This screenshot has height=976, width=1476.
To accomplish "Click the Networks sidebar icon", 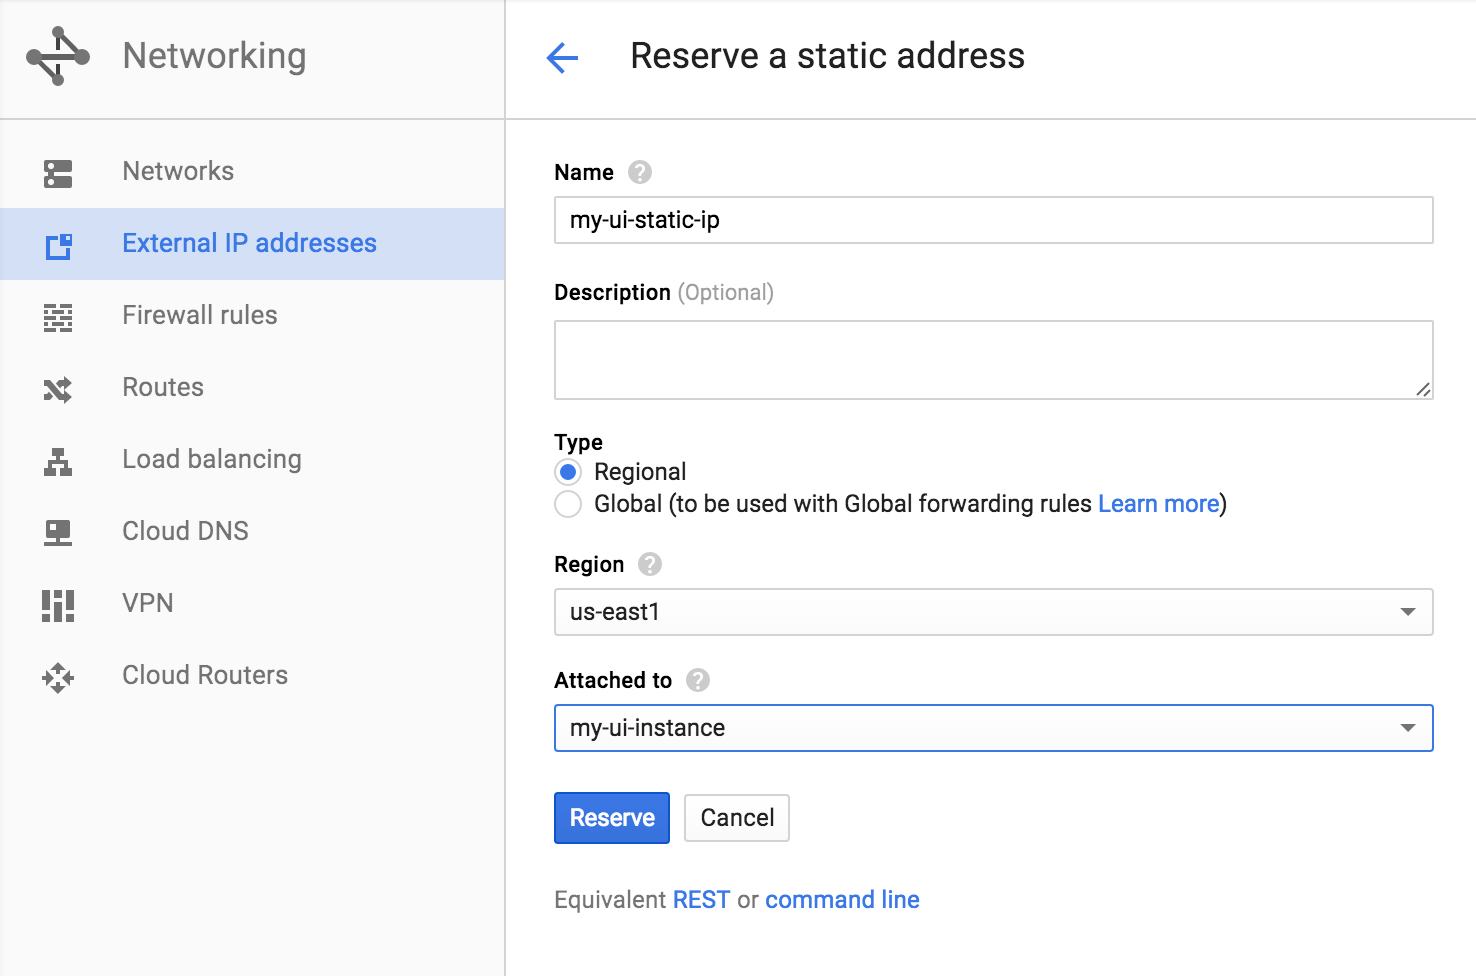I will (58, 173).
